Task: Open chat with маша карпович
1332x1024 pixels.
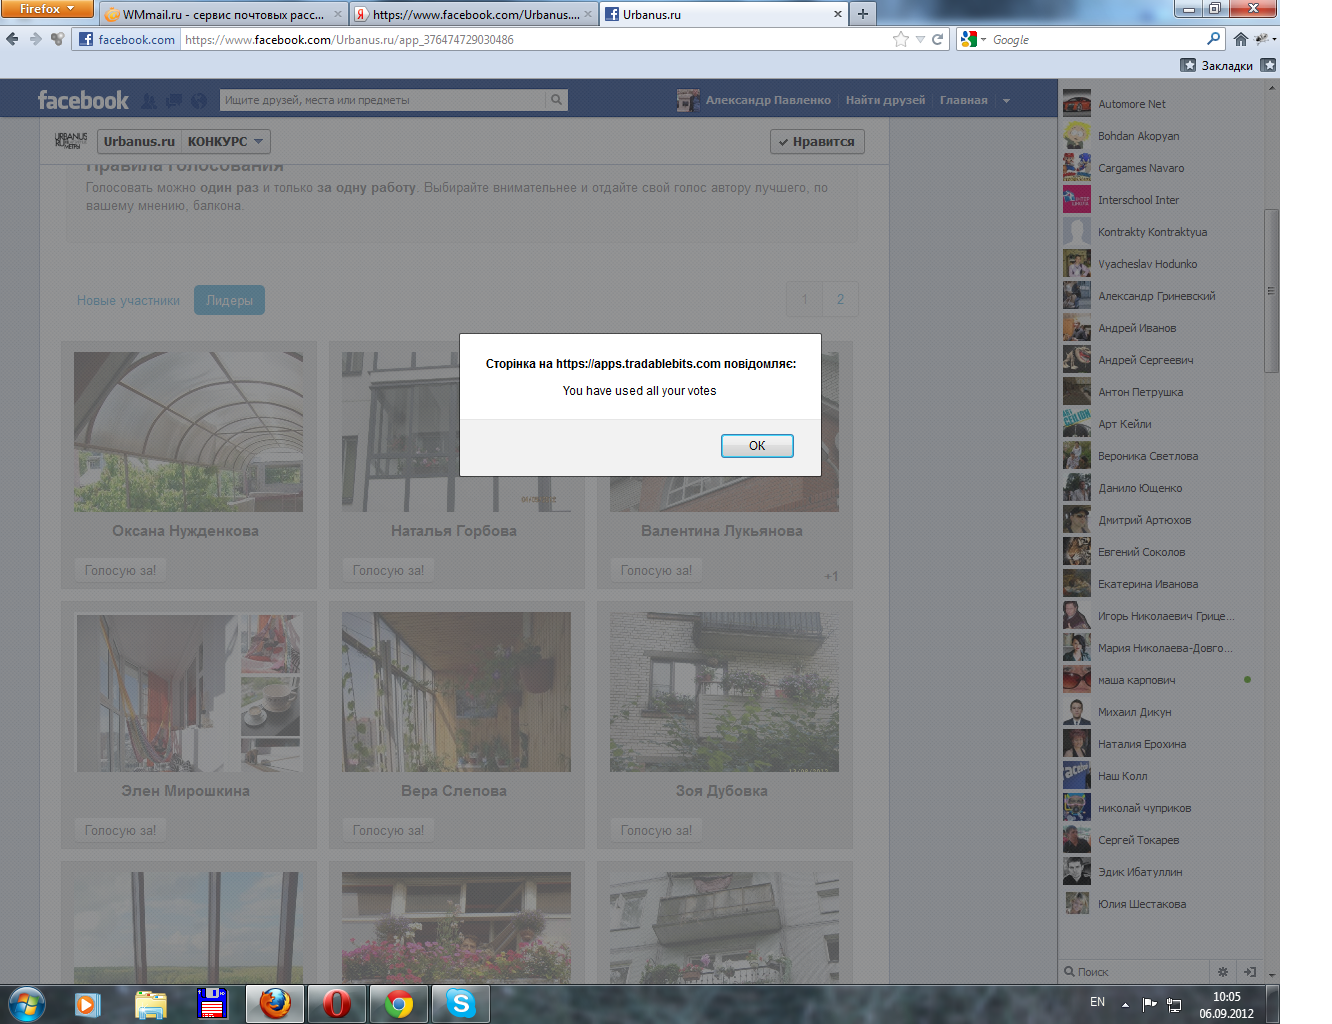Action: (x=1160, y=680)
